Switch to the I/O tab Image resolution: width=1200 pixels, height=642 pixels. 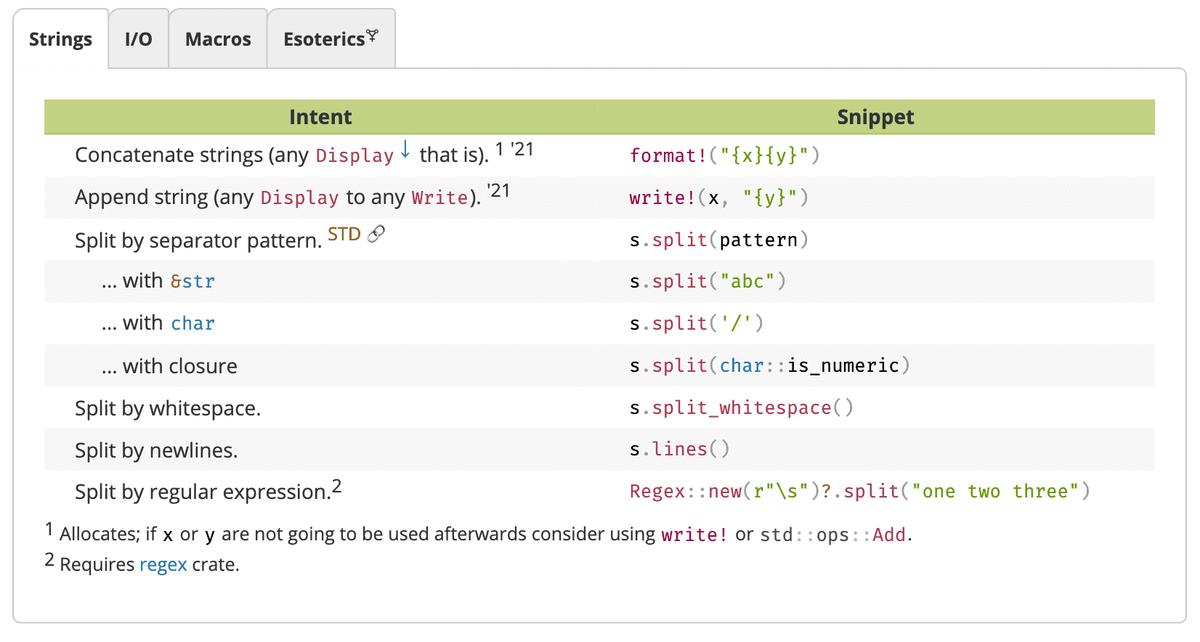click(138, 39)
